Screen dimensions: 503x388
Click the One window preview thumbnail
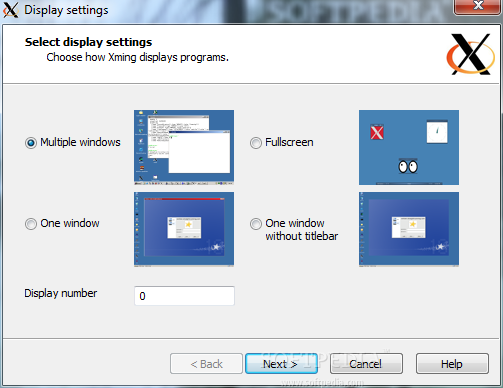184,229
